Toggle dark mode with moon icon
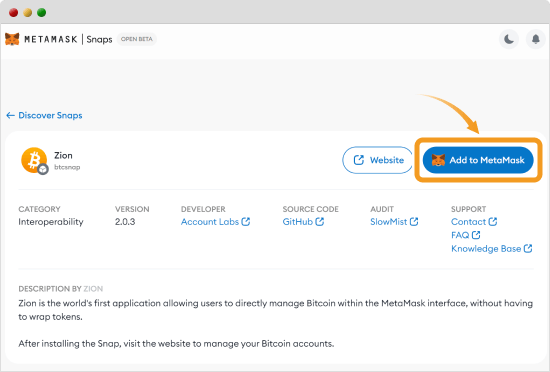Image resolution: width=550 pixels, height=372 pixels. point(509,39)
